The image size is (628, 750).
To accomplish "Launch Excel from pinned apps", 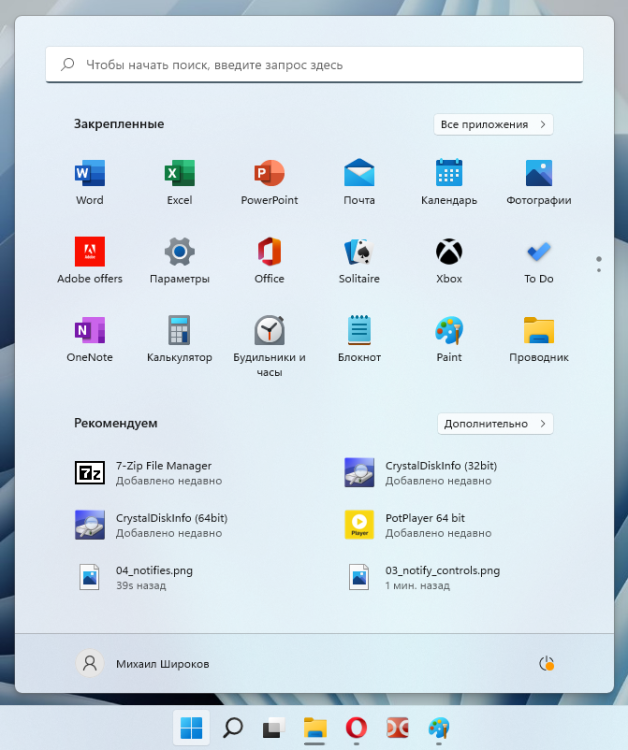I will pyautogui.click(x=179, y=182).
